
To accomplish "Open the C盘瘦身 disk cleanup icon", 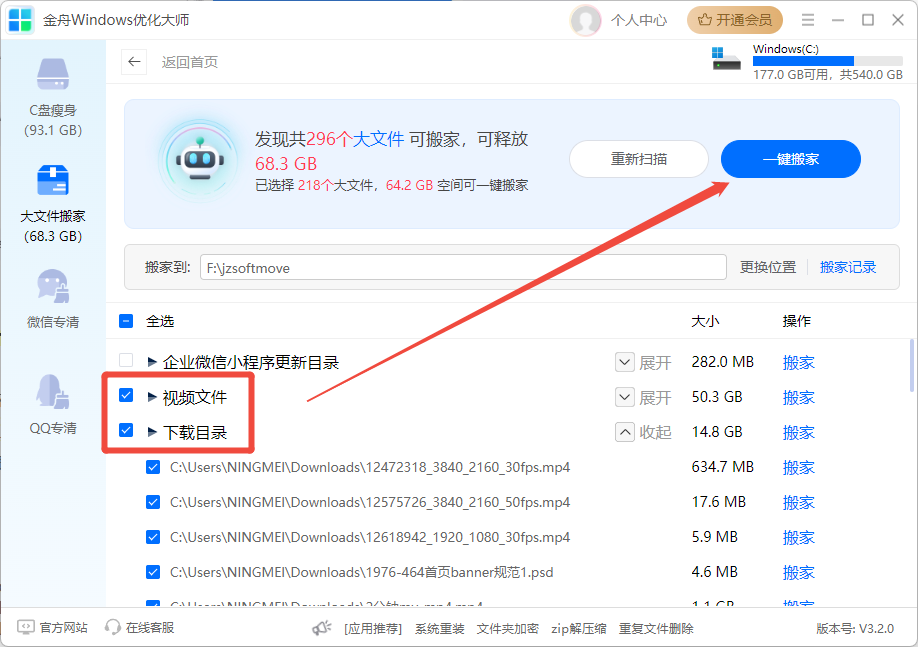I will click(53, 74).
